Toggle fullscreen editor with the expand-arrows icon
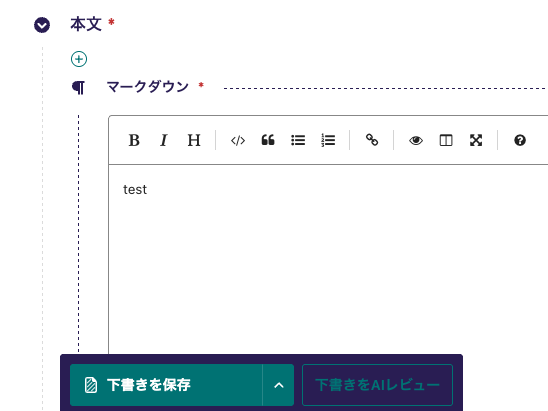Image resolution: width=548 pixels, height=411 pixels. (x=476, y=140)
